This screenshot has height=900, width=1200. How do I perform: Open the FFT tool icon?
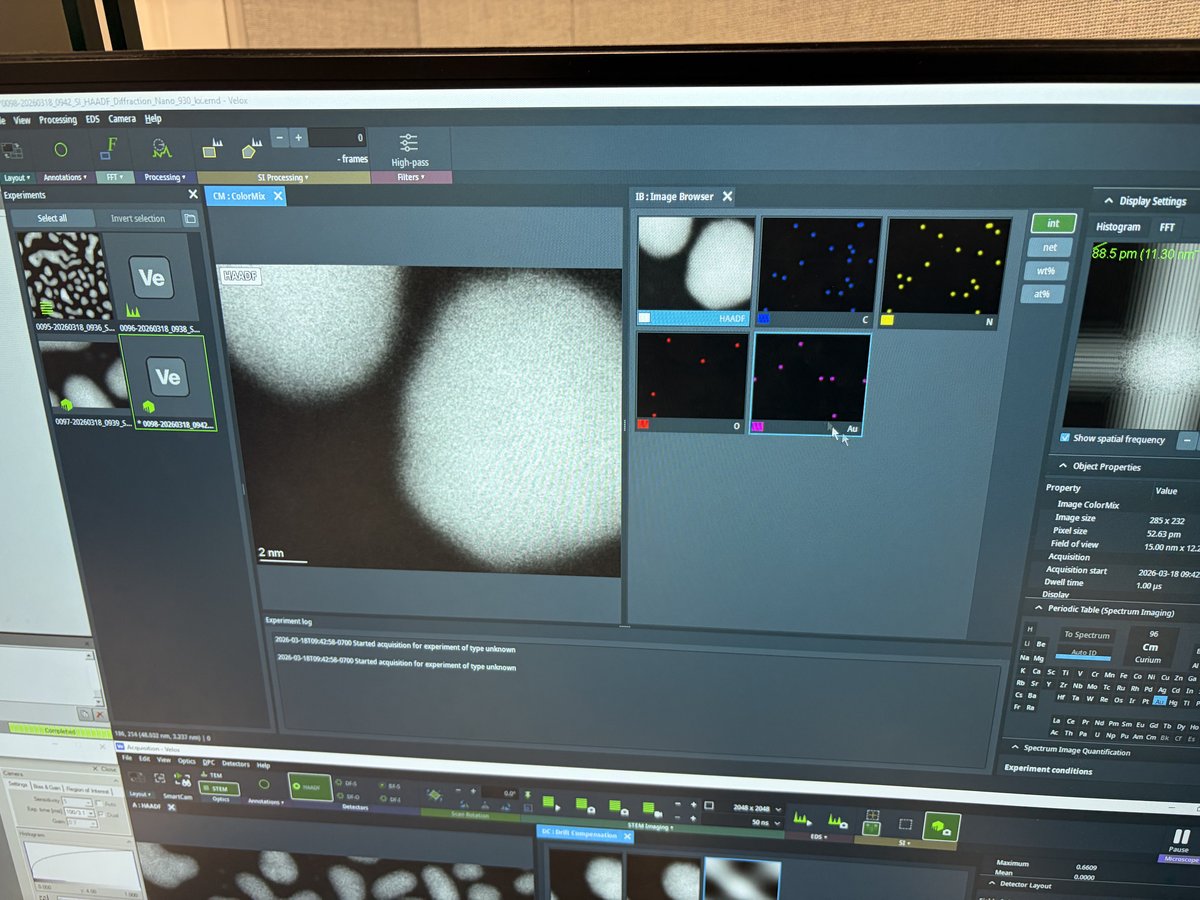coord(110,149)
